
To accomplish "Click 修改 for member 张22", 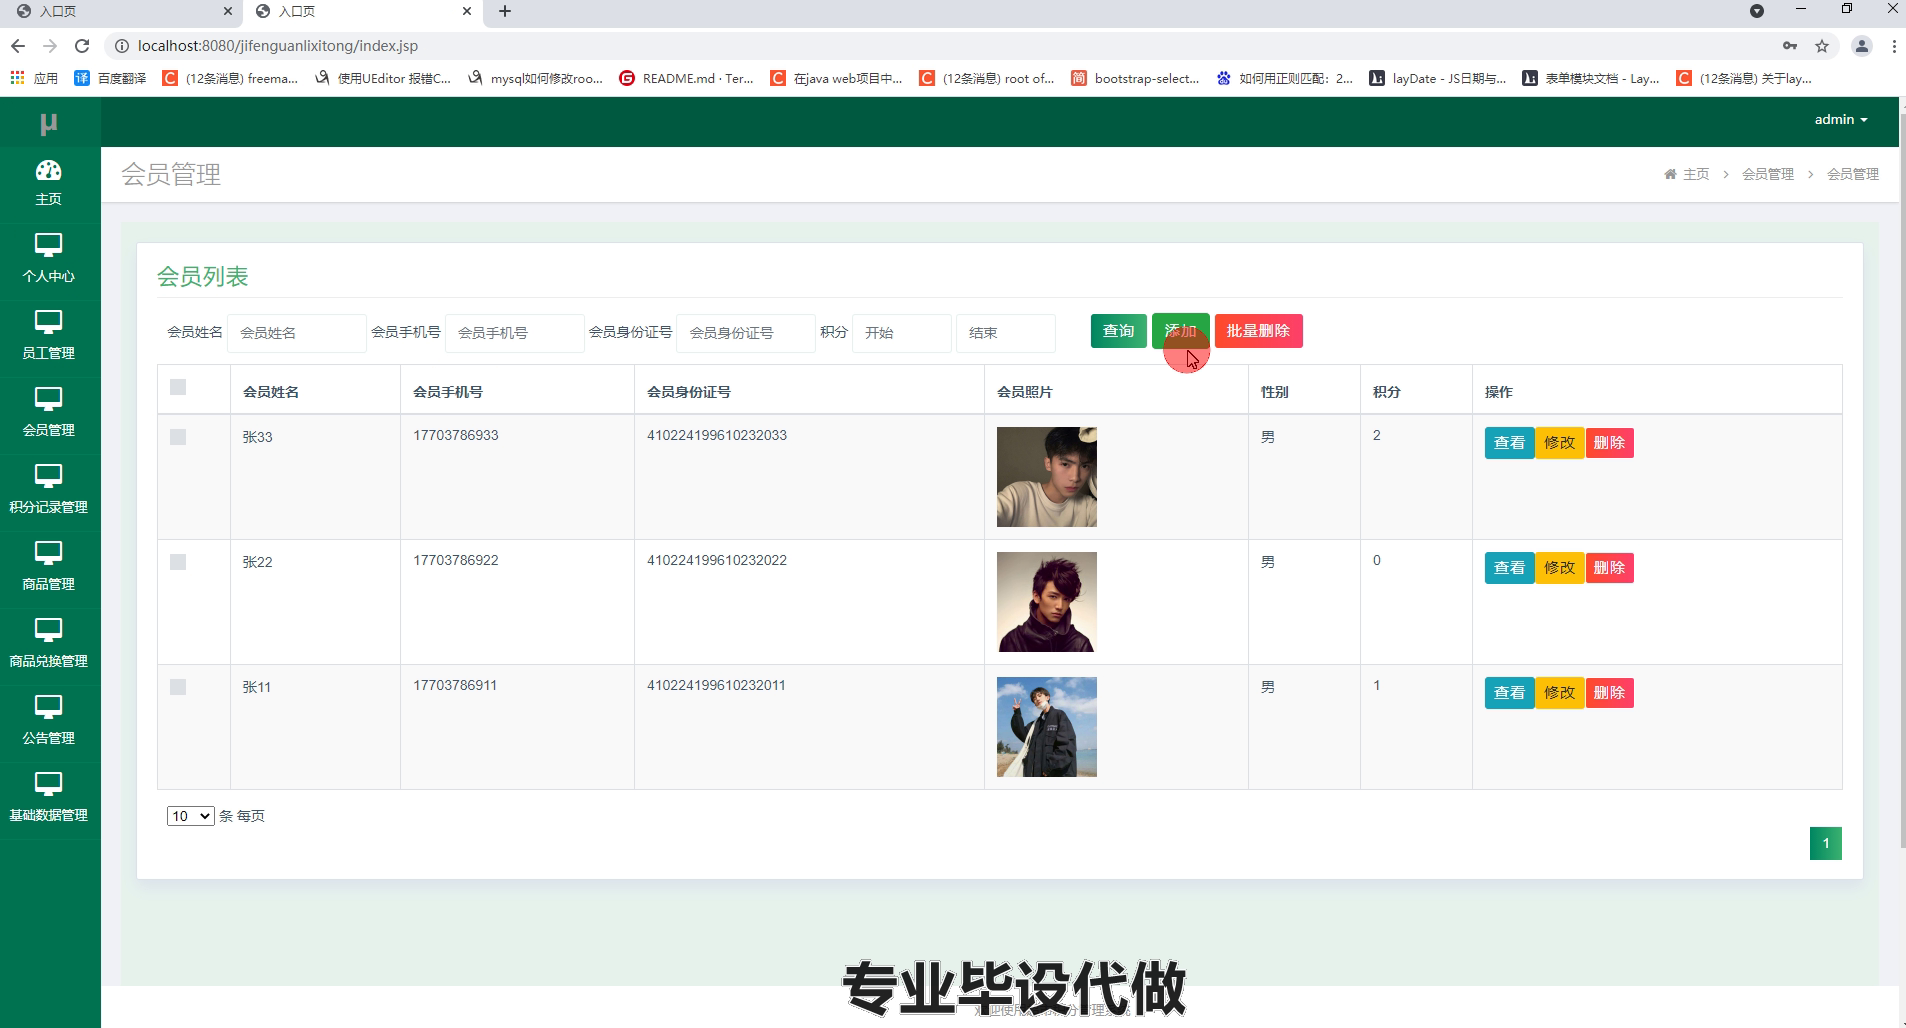I will pyautogui.click(x=1559, y=568).
